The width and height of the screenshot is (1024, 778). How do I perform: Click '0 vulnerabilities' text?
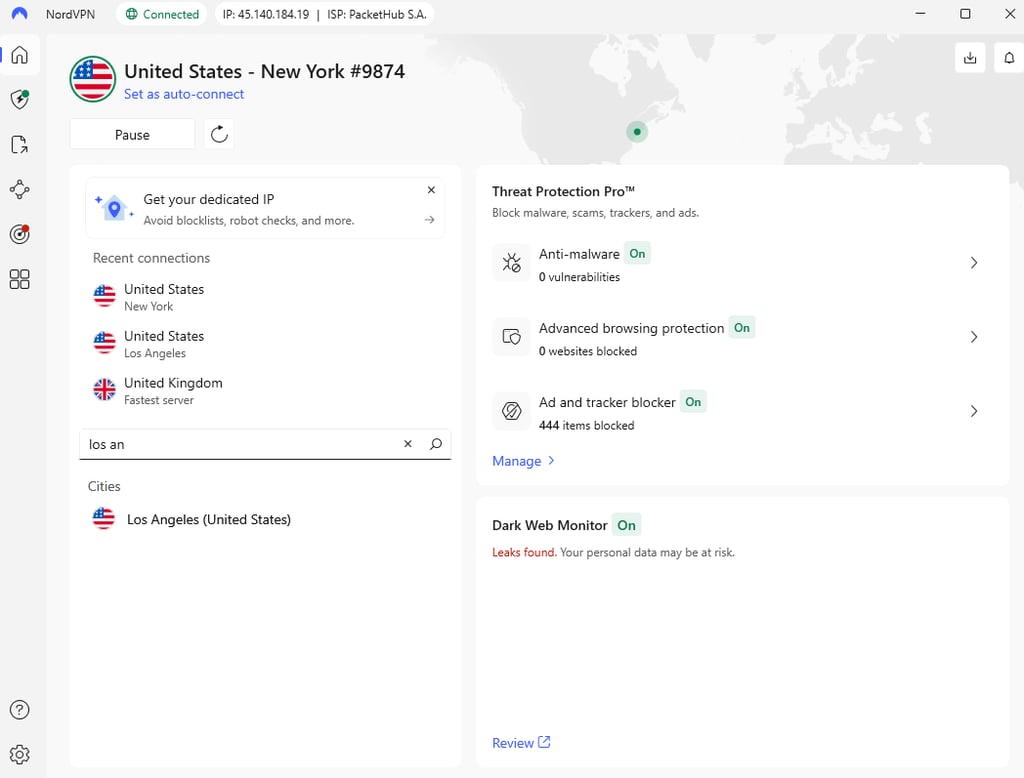[579, 277]
